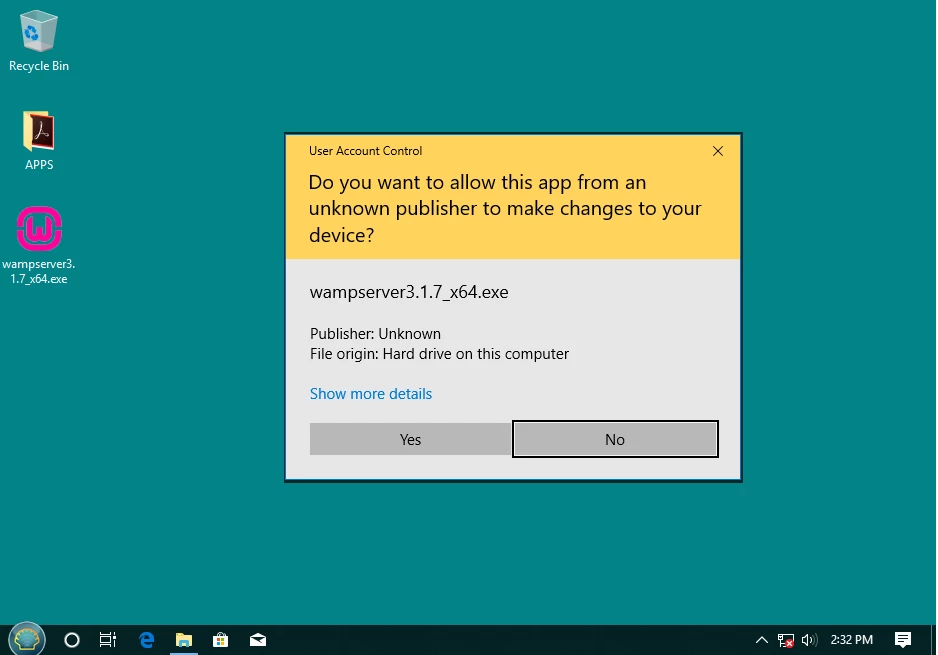Select the APPS folder on desktop
Viewport: 938px width, 655px height.
pyautogui.click(x=39, y=141)
